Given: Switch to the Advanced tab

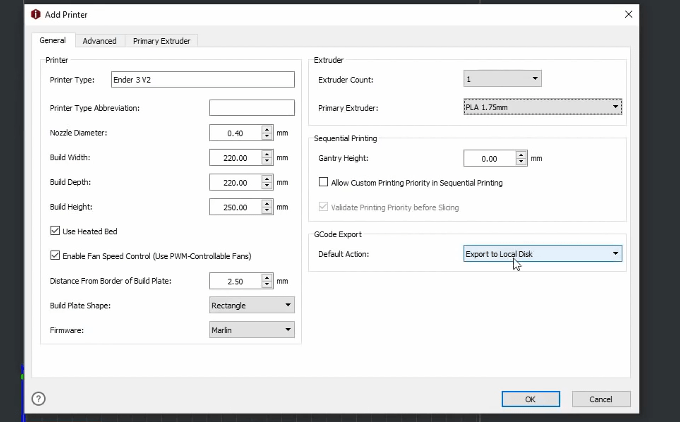Looking at the screenshot, I should tap(99, 41).
